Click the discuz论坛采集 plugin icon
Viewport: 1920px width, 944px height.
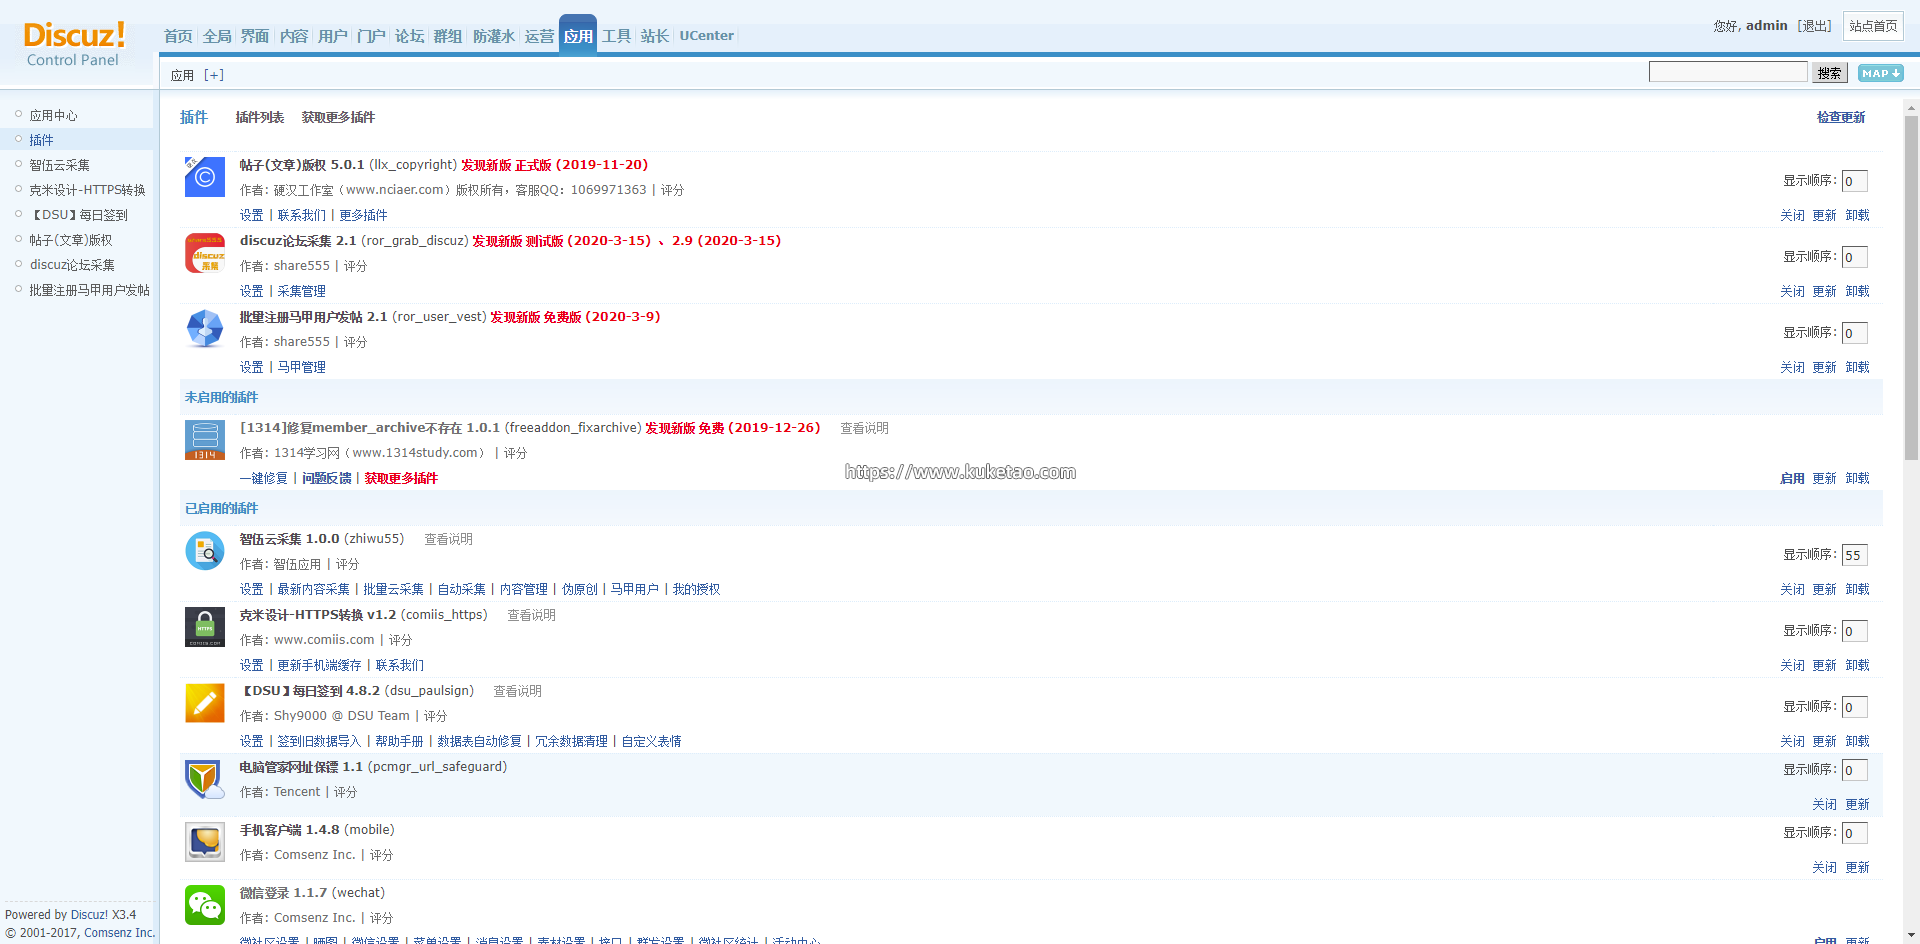tap(205, 253)
